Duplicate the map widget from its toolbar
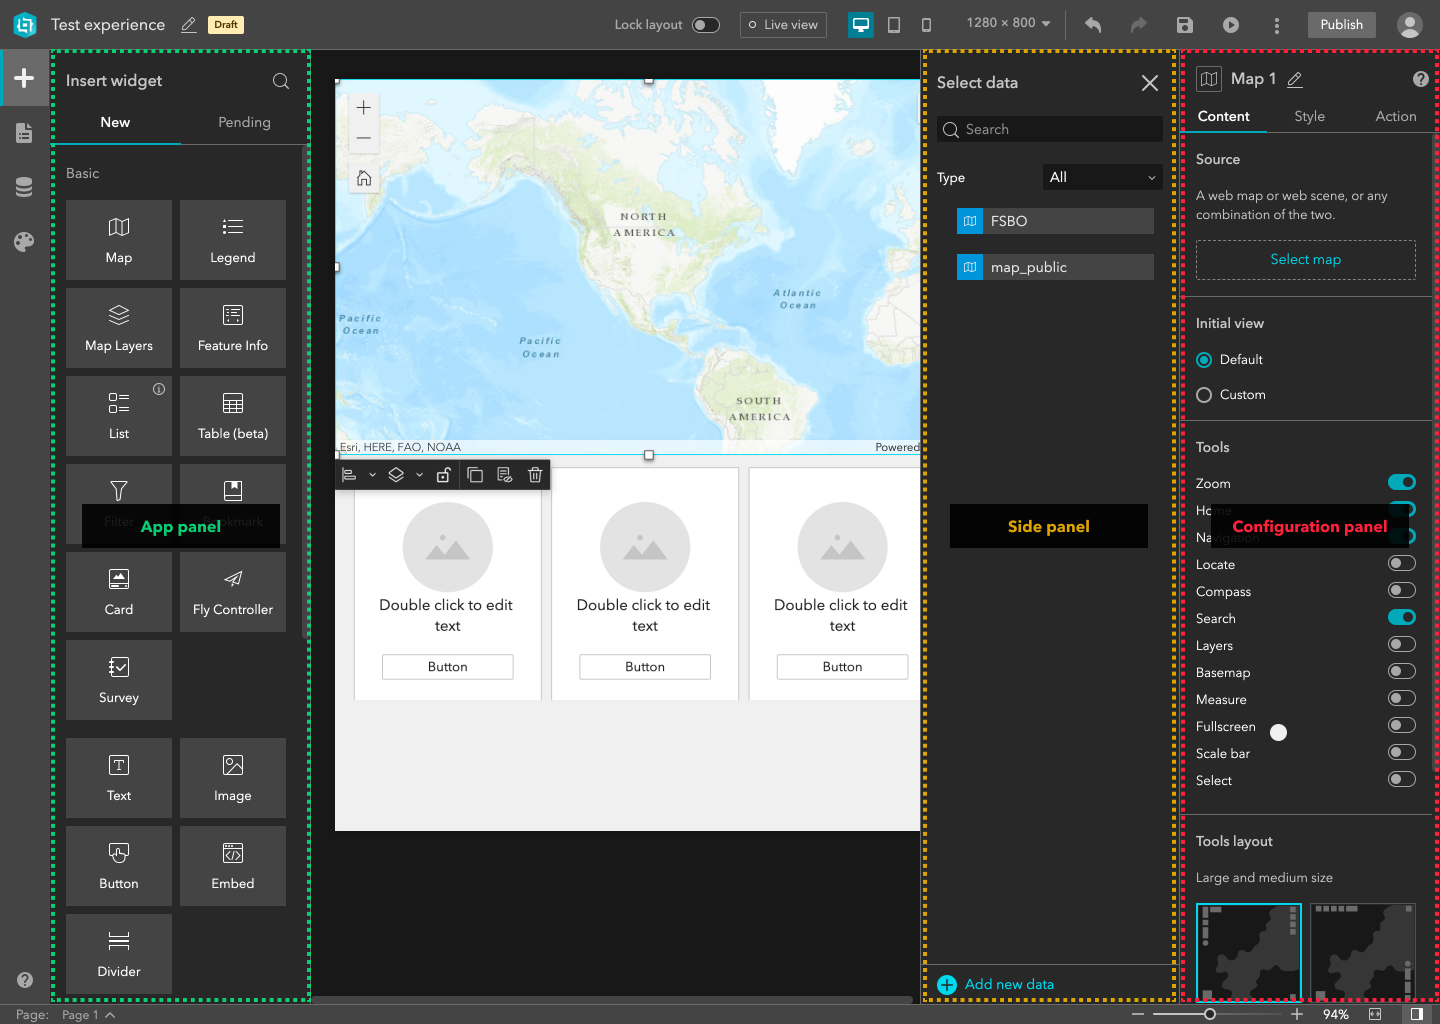This screenshot has height=1024, width=1440. pos(475,474)
